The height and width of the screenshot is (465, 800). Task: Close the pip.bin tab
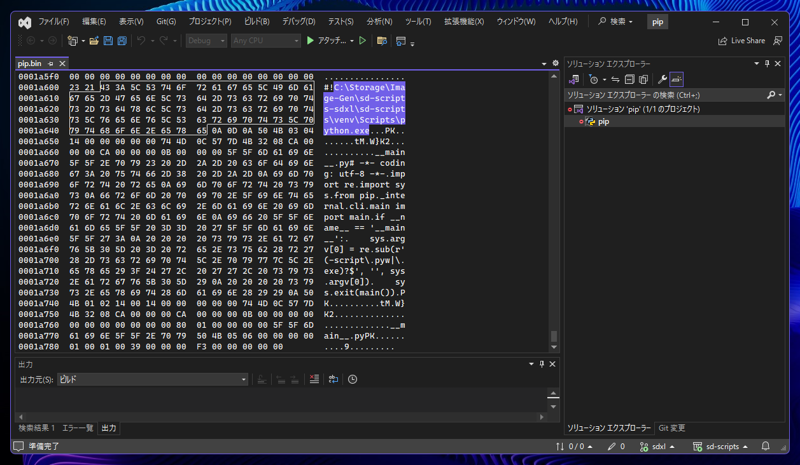pos(62,64)
